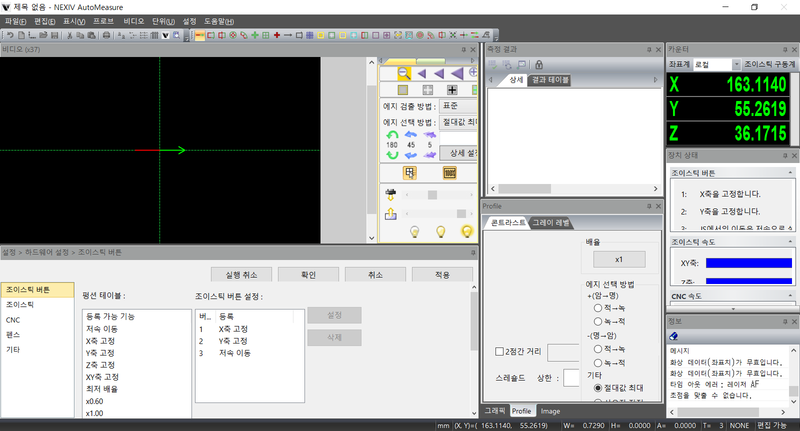Image resolution: width=800 pixels, height=431 pixels.
Task: Open the 좌표계 로컬 dropdown
Action: click(717, 64)
